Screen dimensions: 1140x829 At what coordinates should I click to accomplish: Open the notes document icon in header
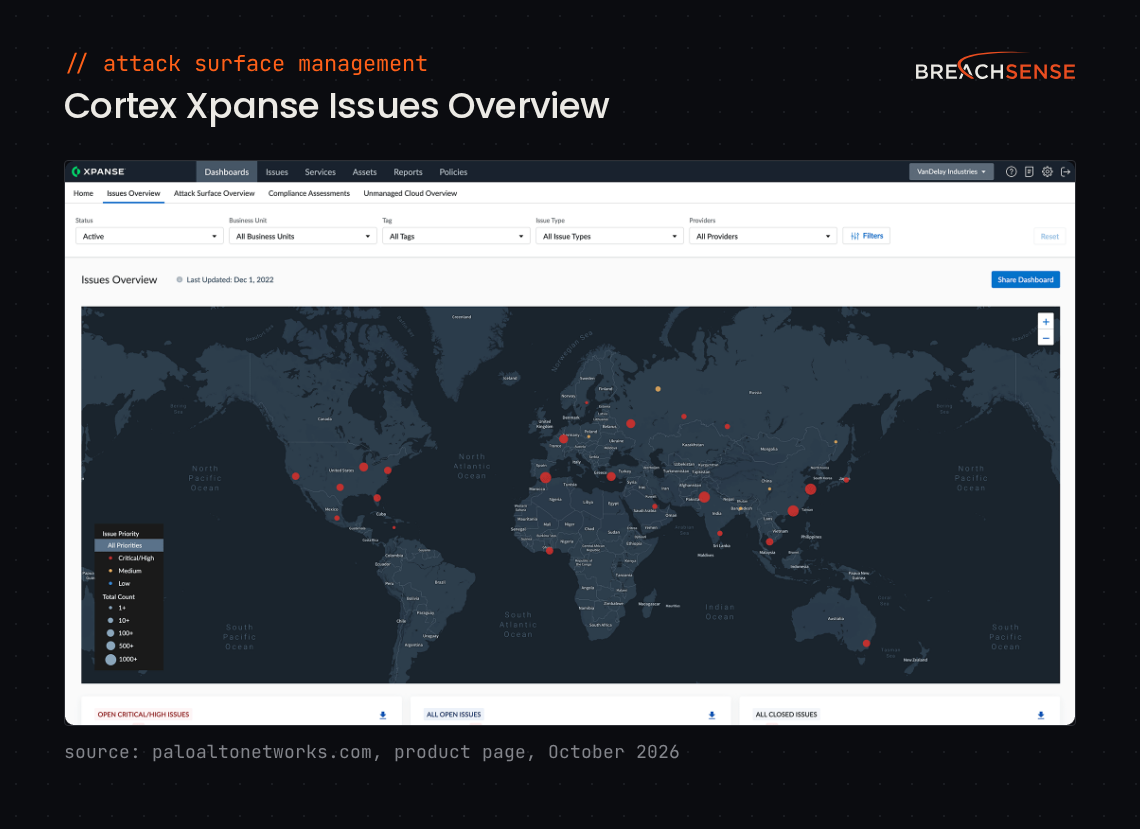[1029, 172]
